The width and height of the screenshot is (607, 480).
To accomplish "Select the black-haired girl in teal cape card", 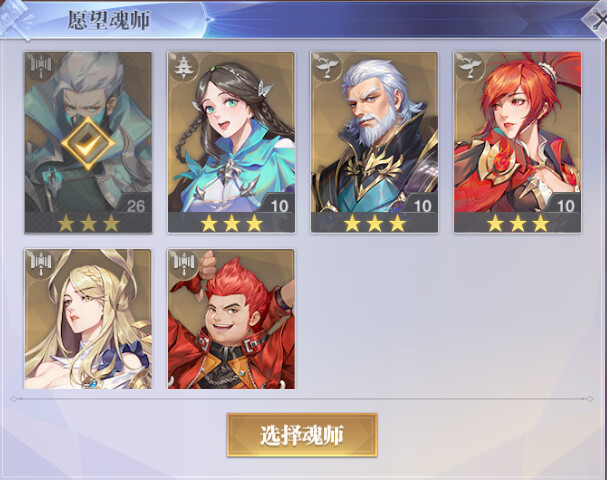I will [231, 142].
